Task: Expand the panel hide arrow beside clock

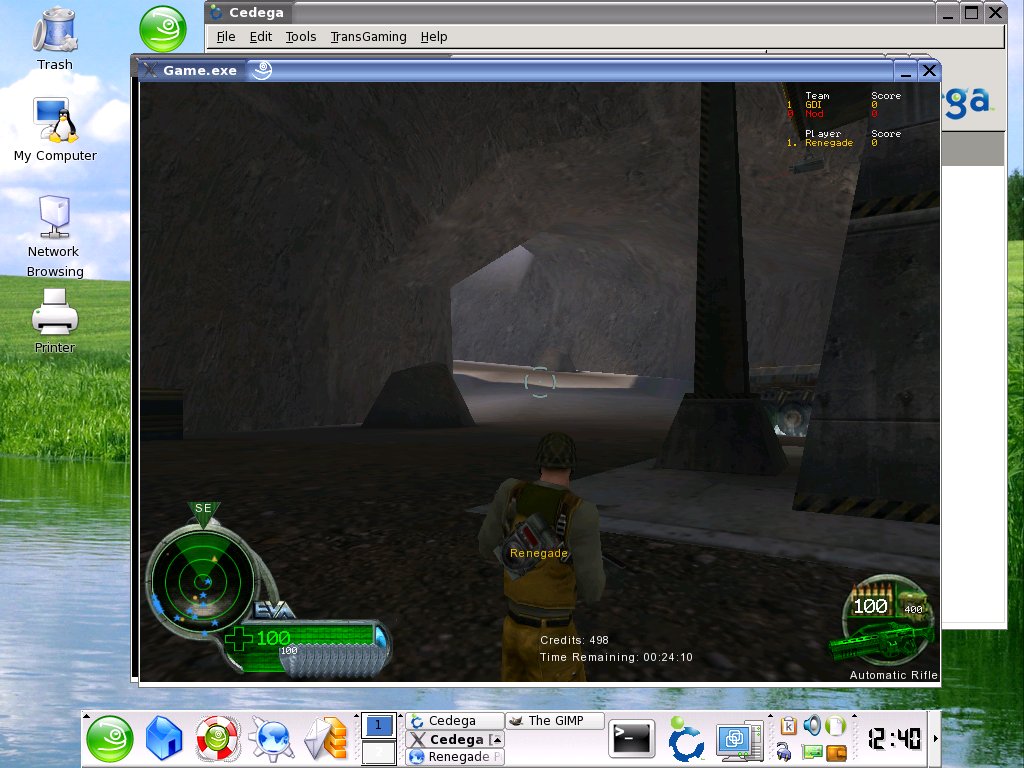Action: (x=936, y=739)
